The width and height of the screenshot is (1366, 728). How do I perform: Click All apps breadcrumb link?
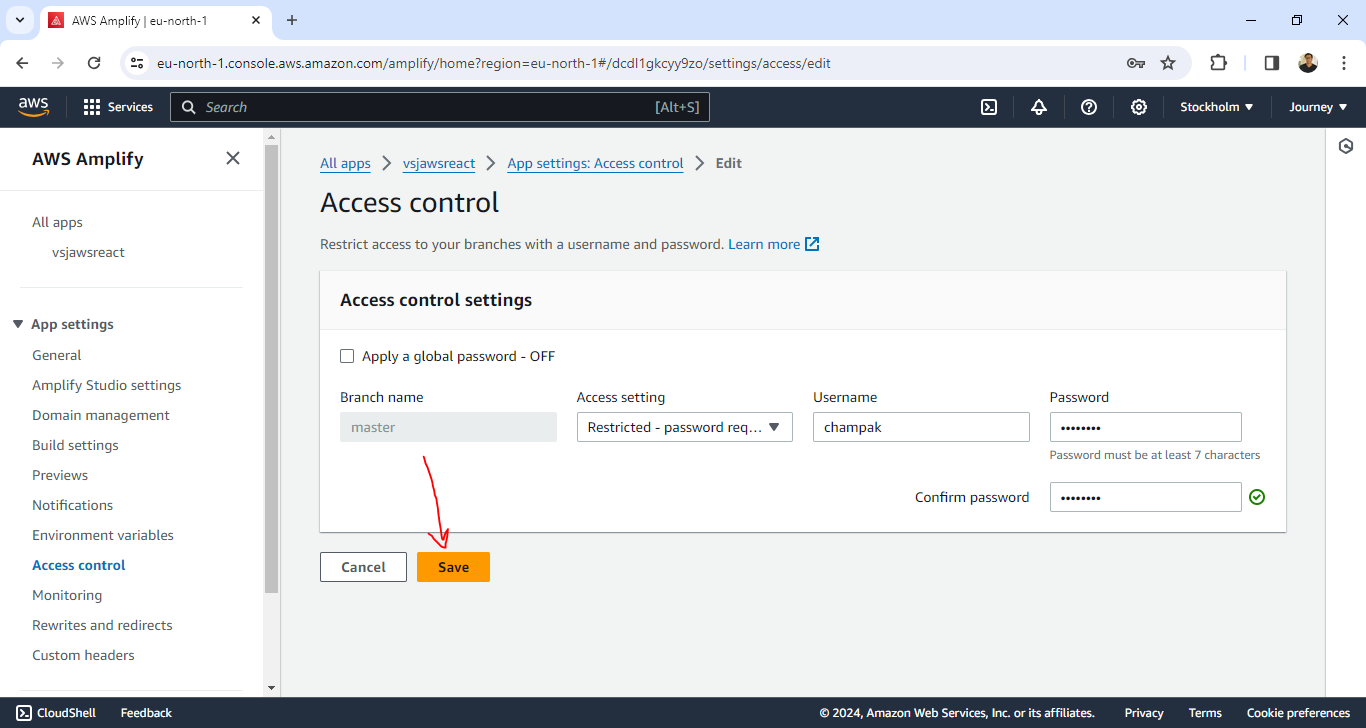pyautogui.click(x=345, y=163)
